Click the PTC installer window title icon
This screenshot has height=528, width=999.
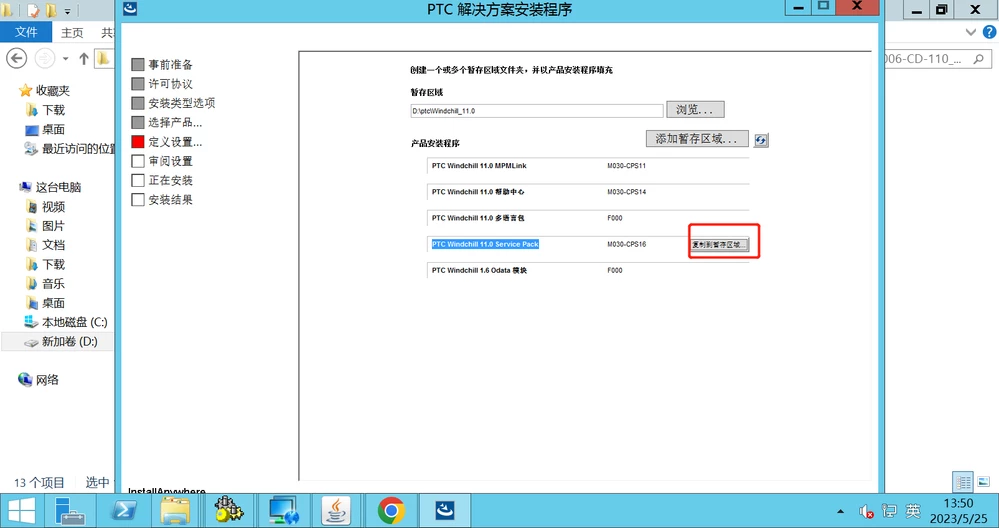(130, 8)
